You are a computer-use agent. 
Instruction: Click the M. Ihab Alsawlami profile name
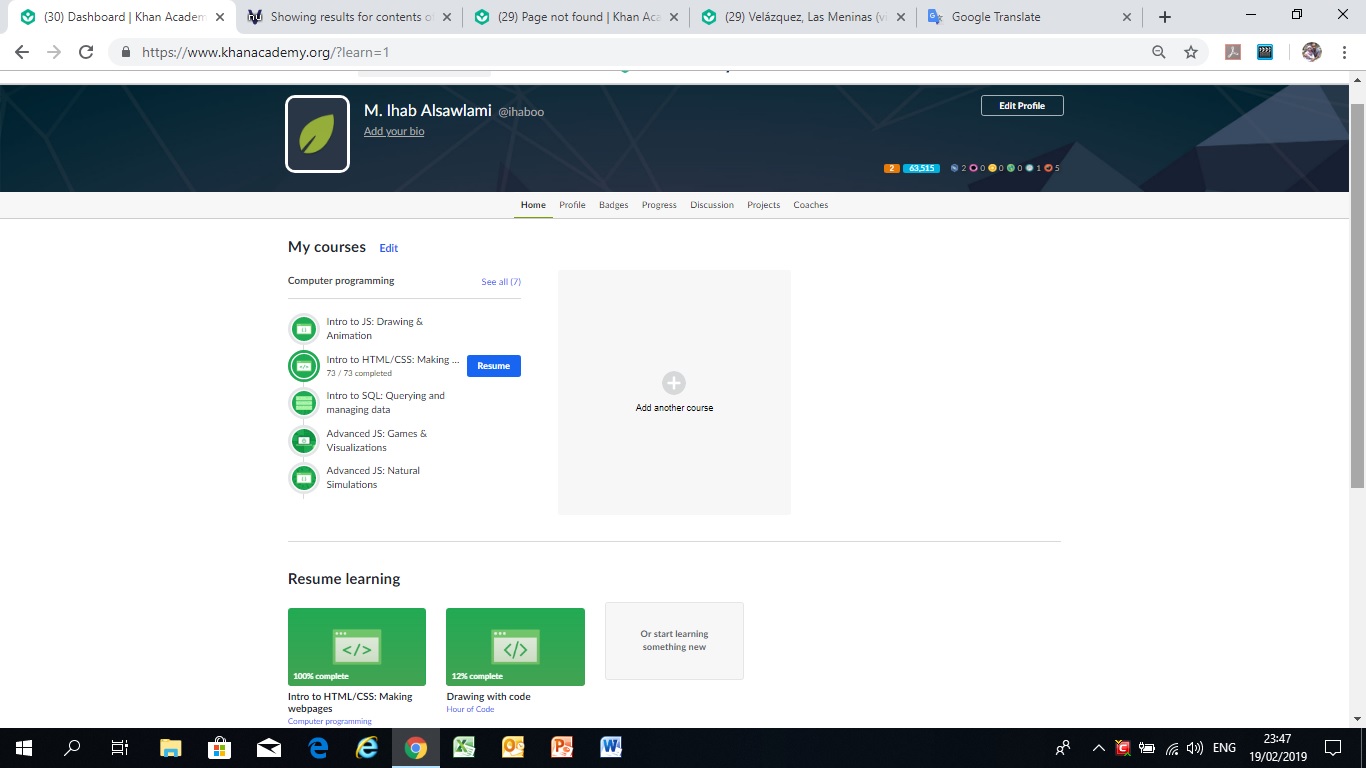428,111
